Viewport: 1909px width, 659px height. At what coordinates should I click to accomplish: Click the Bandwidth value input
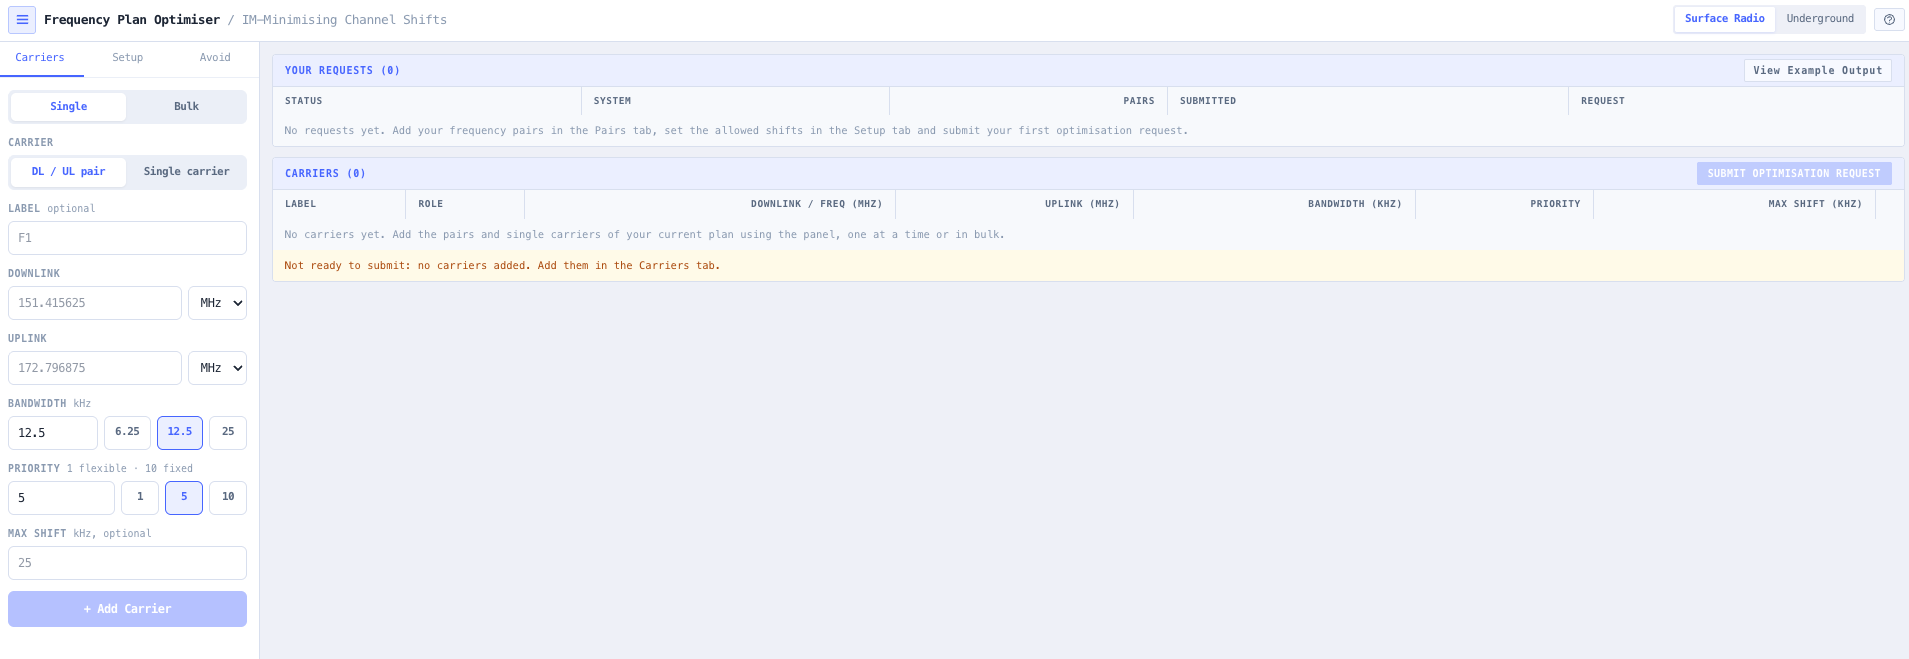pos(53,433)
